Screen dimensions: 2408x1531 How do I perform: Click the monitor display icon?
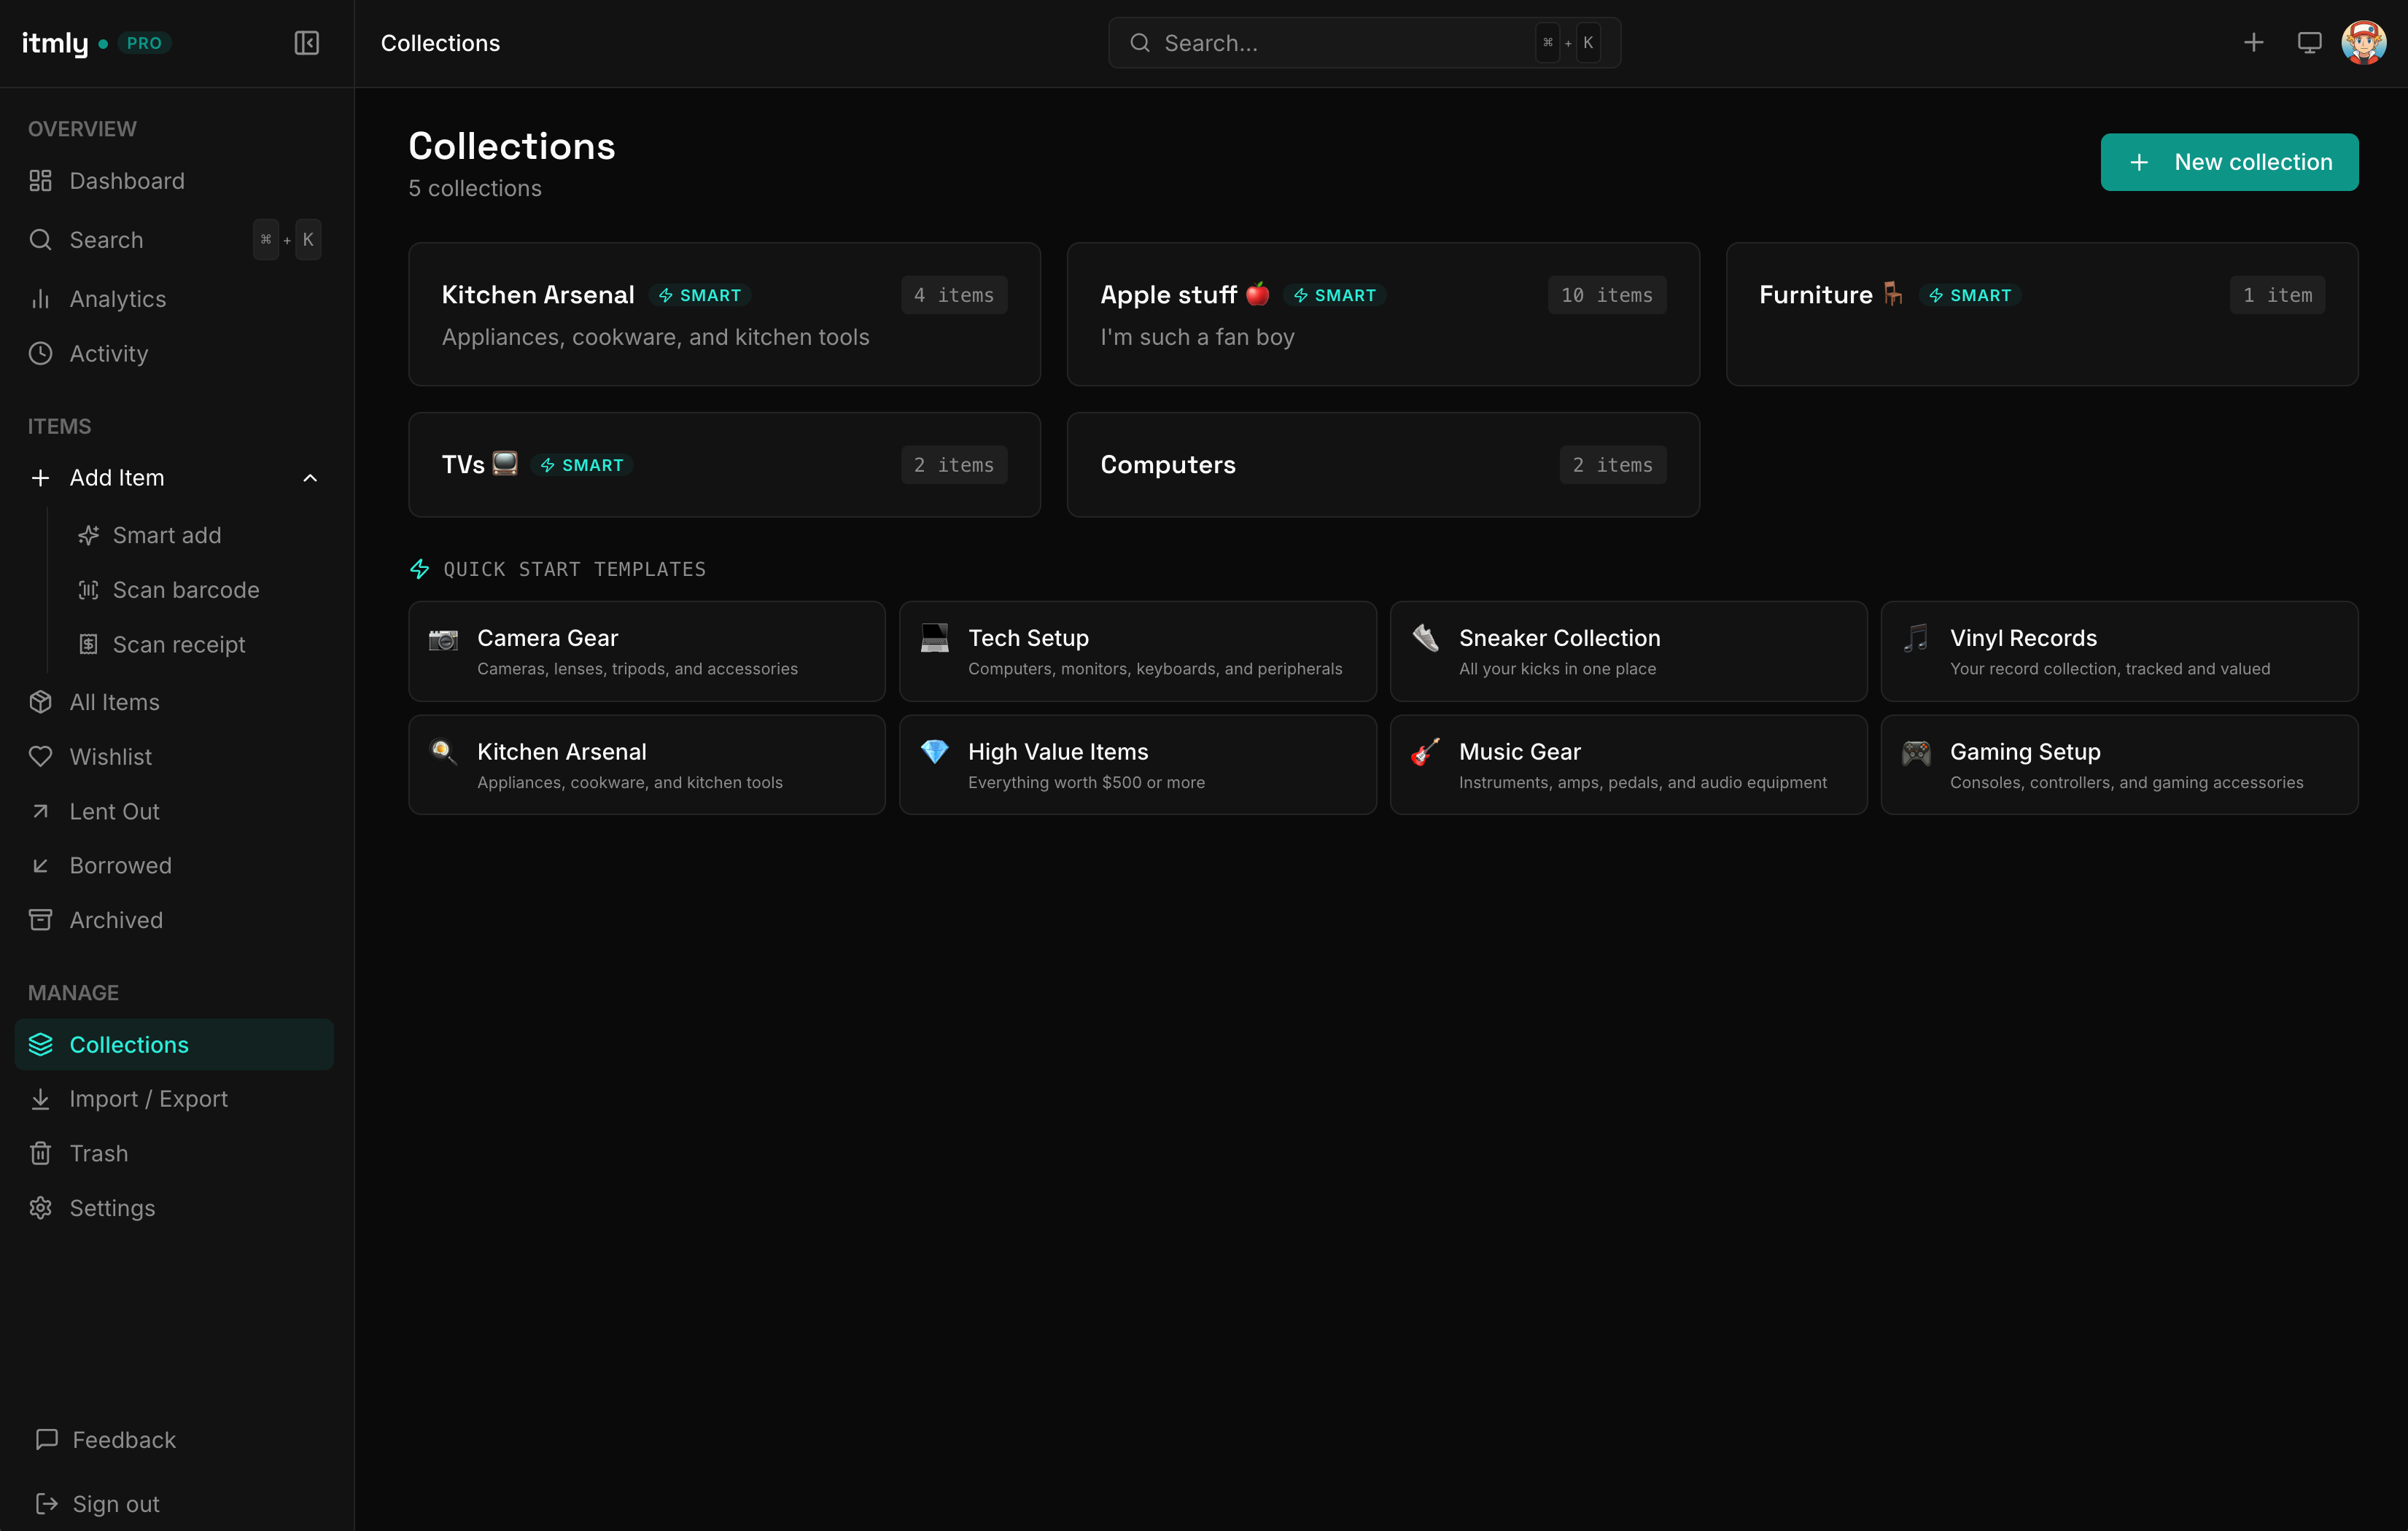(x=2309, y=43)
